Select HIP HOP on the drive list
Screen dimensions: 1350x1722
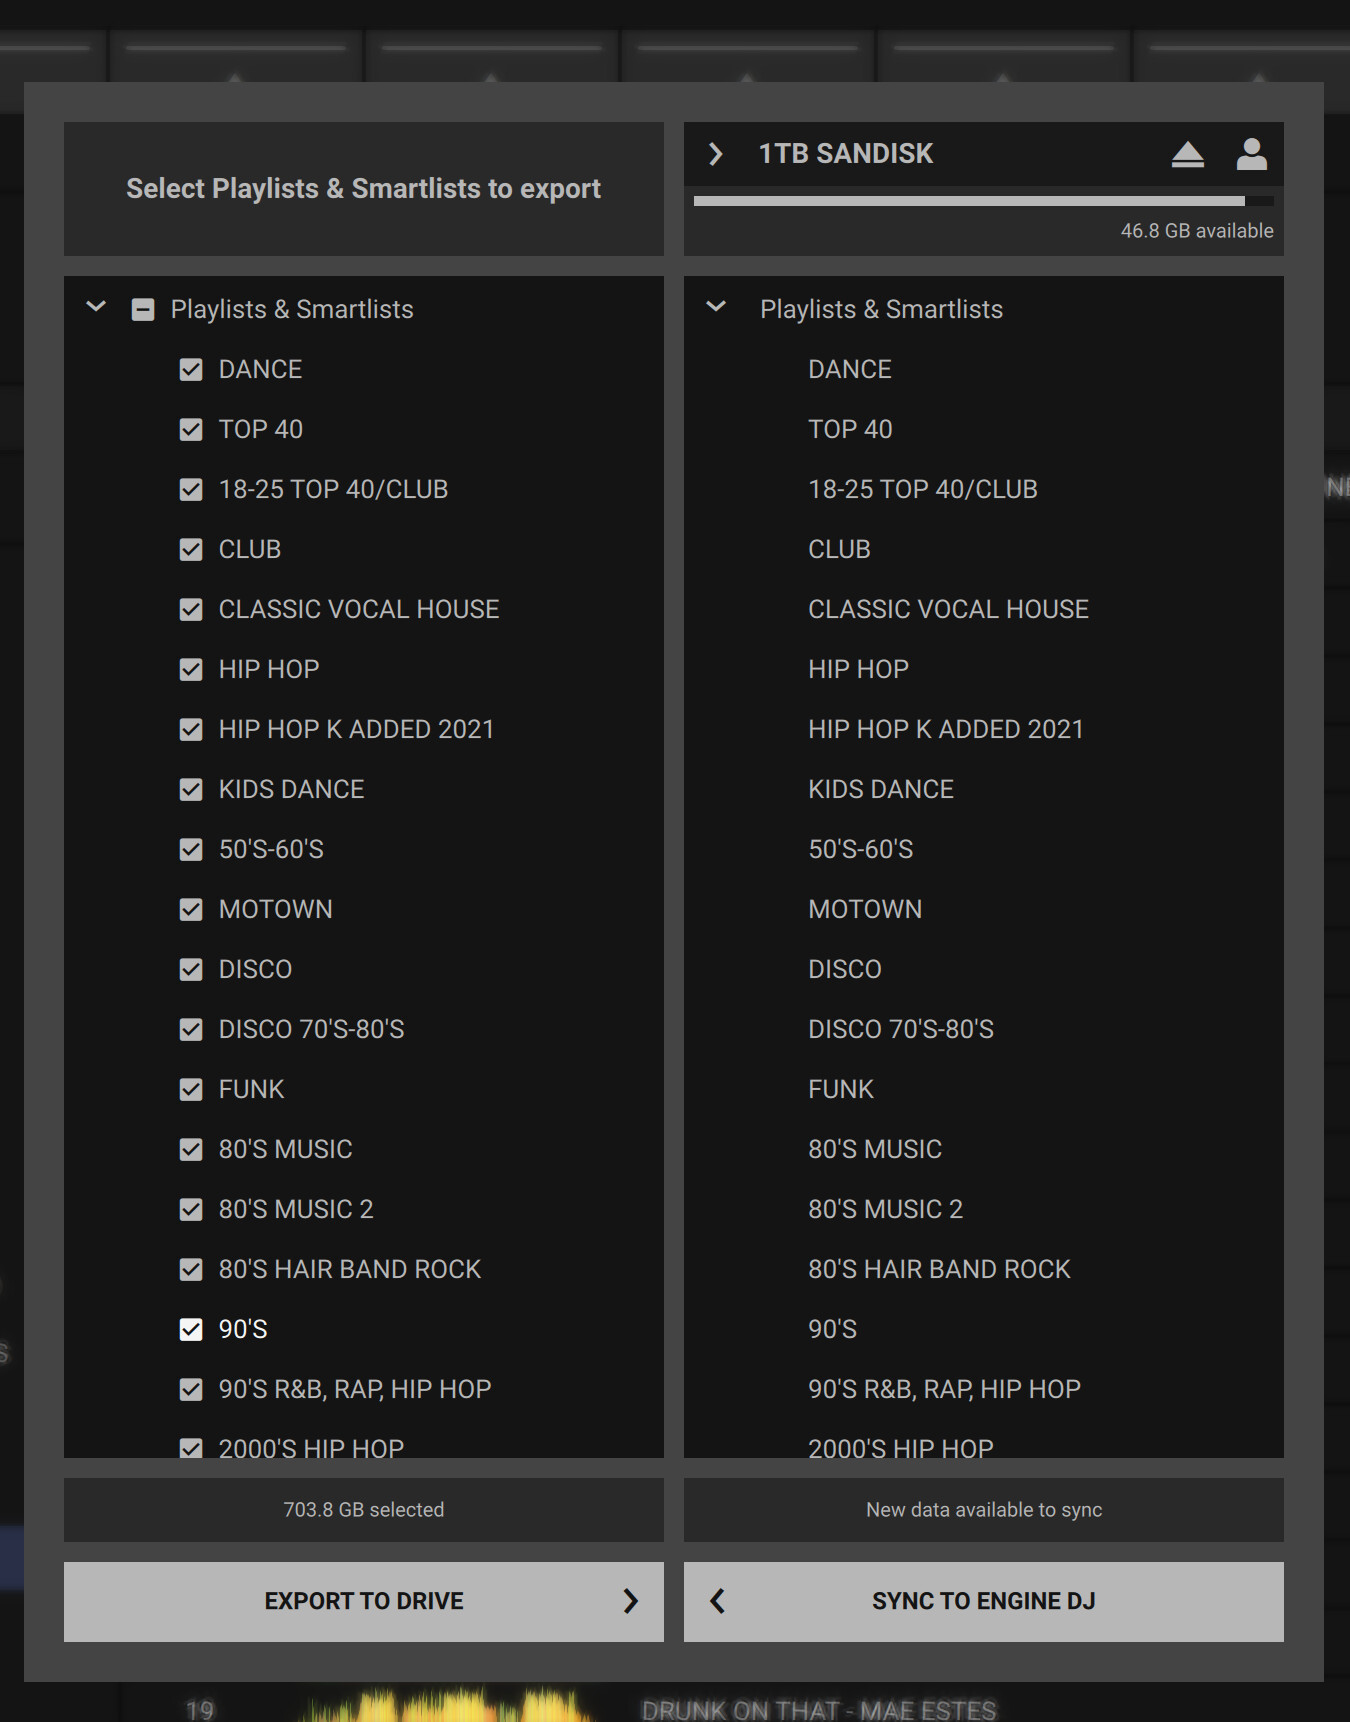coord(858,669)
